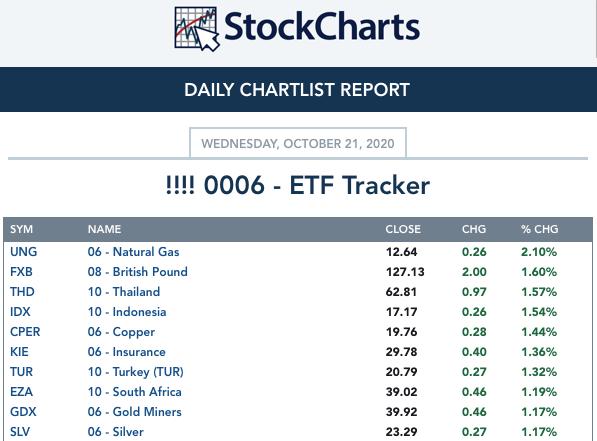Screen dimensions: 597x441
Task: Open the 06 - Gold Miners entry
Action: [x=135, y=412]
